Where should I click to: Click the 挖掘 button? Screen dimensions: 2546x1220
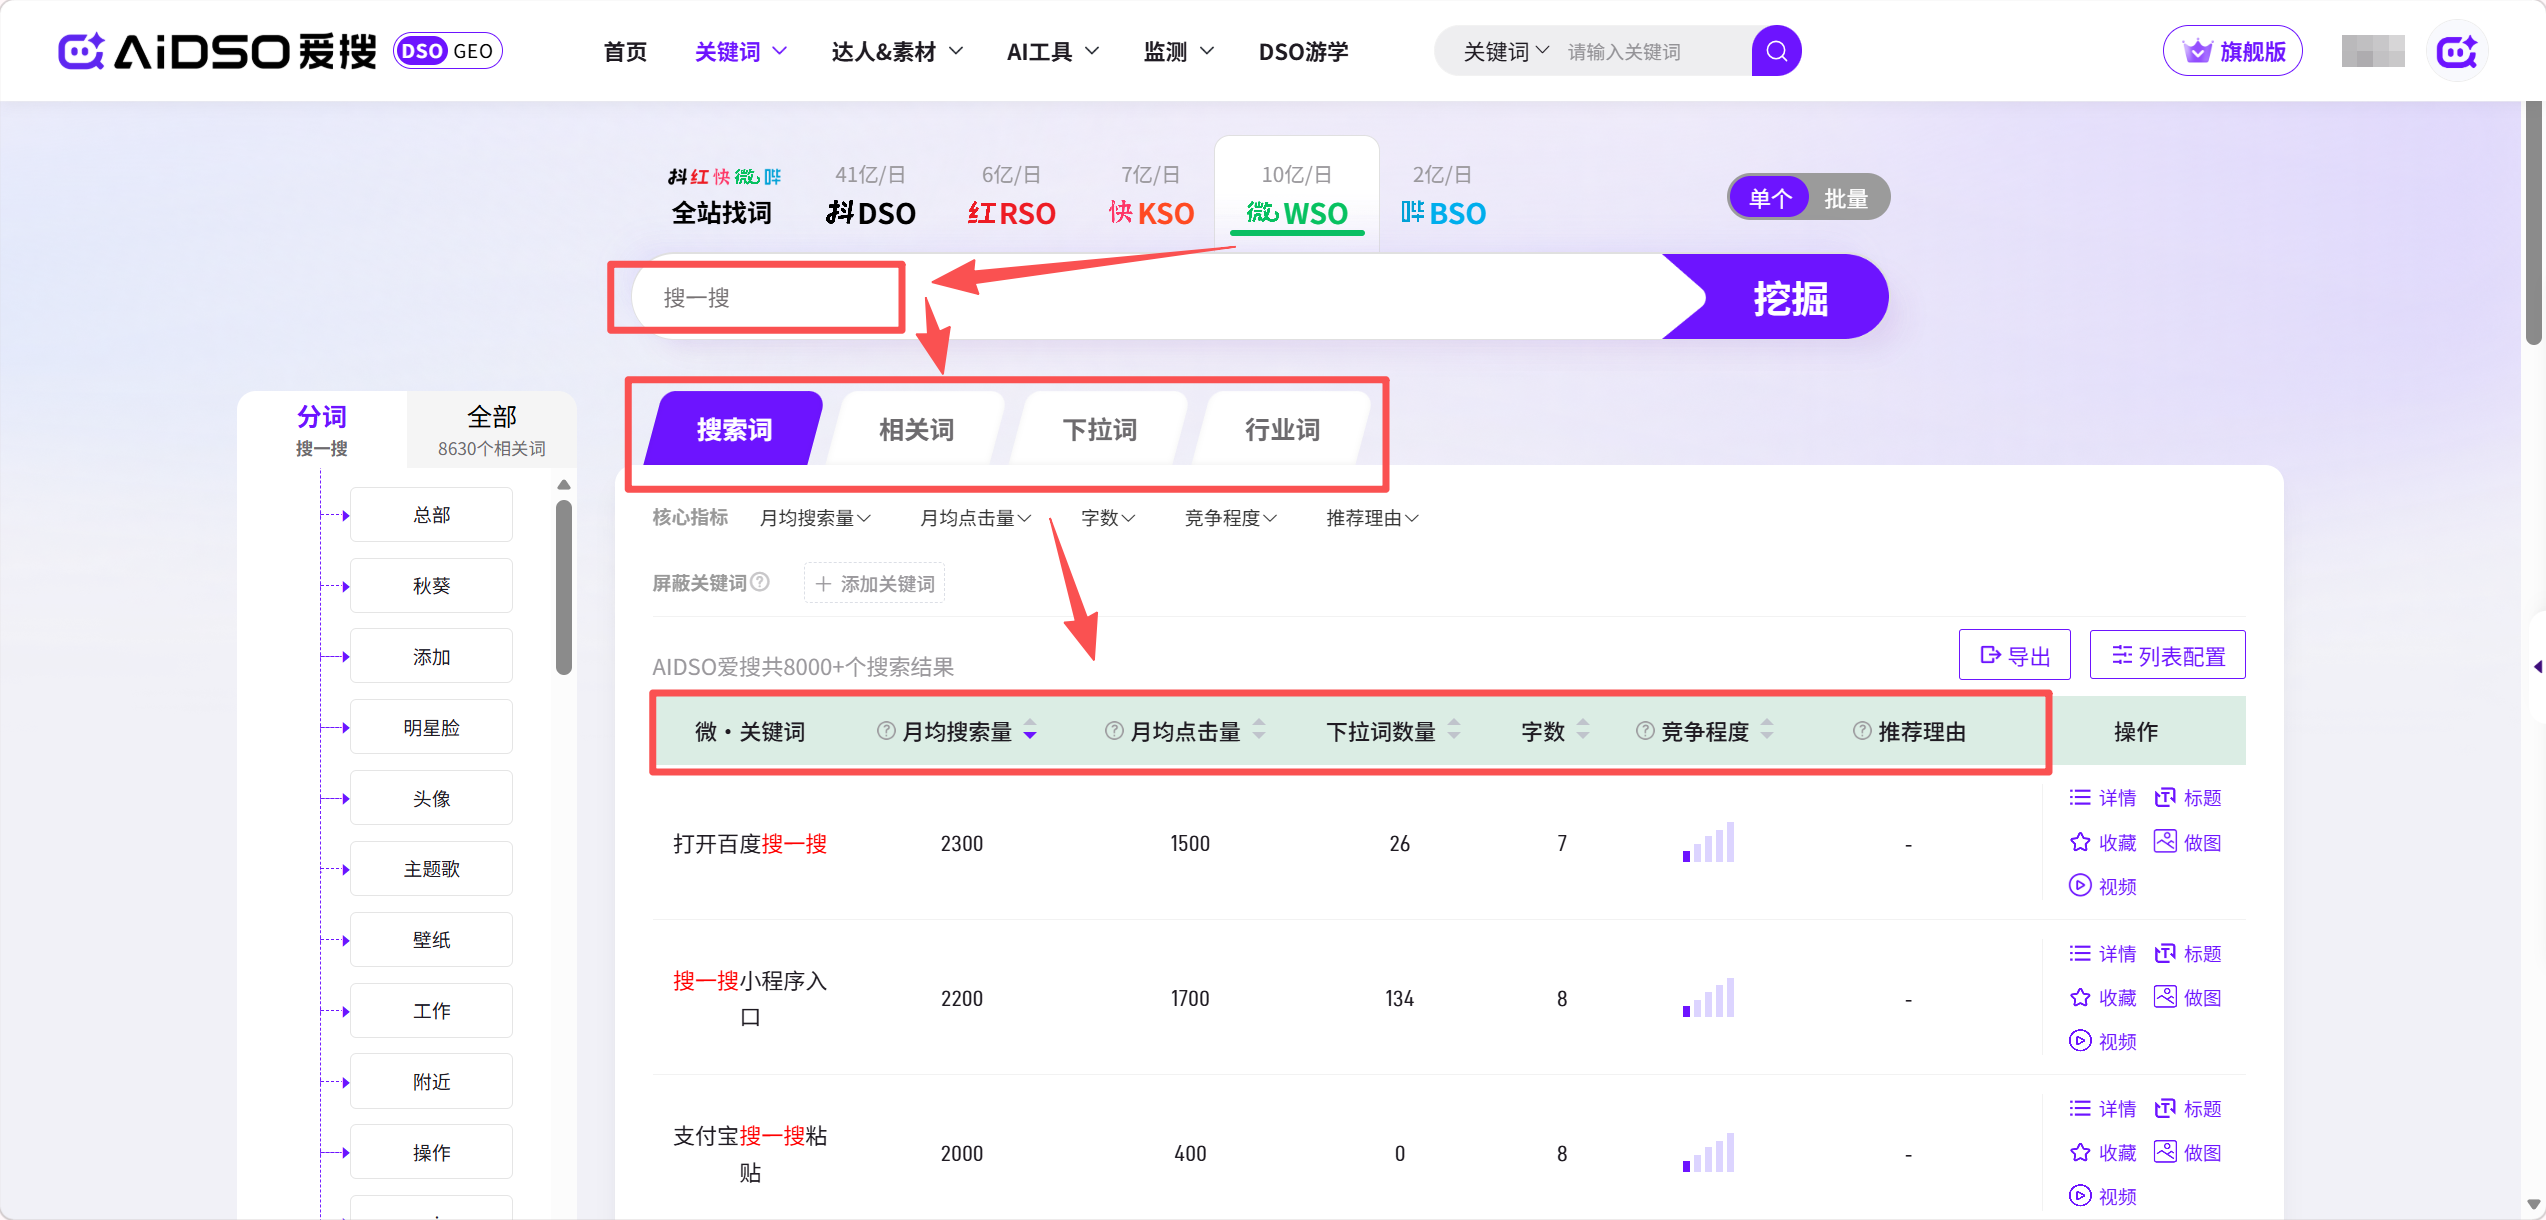point(1789,298)
